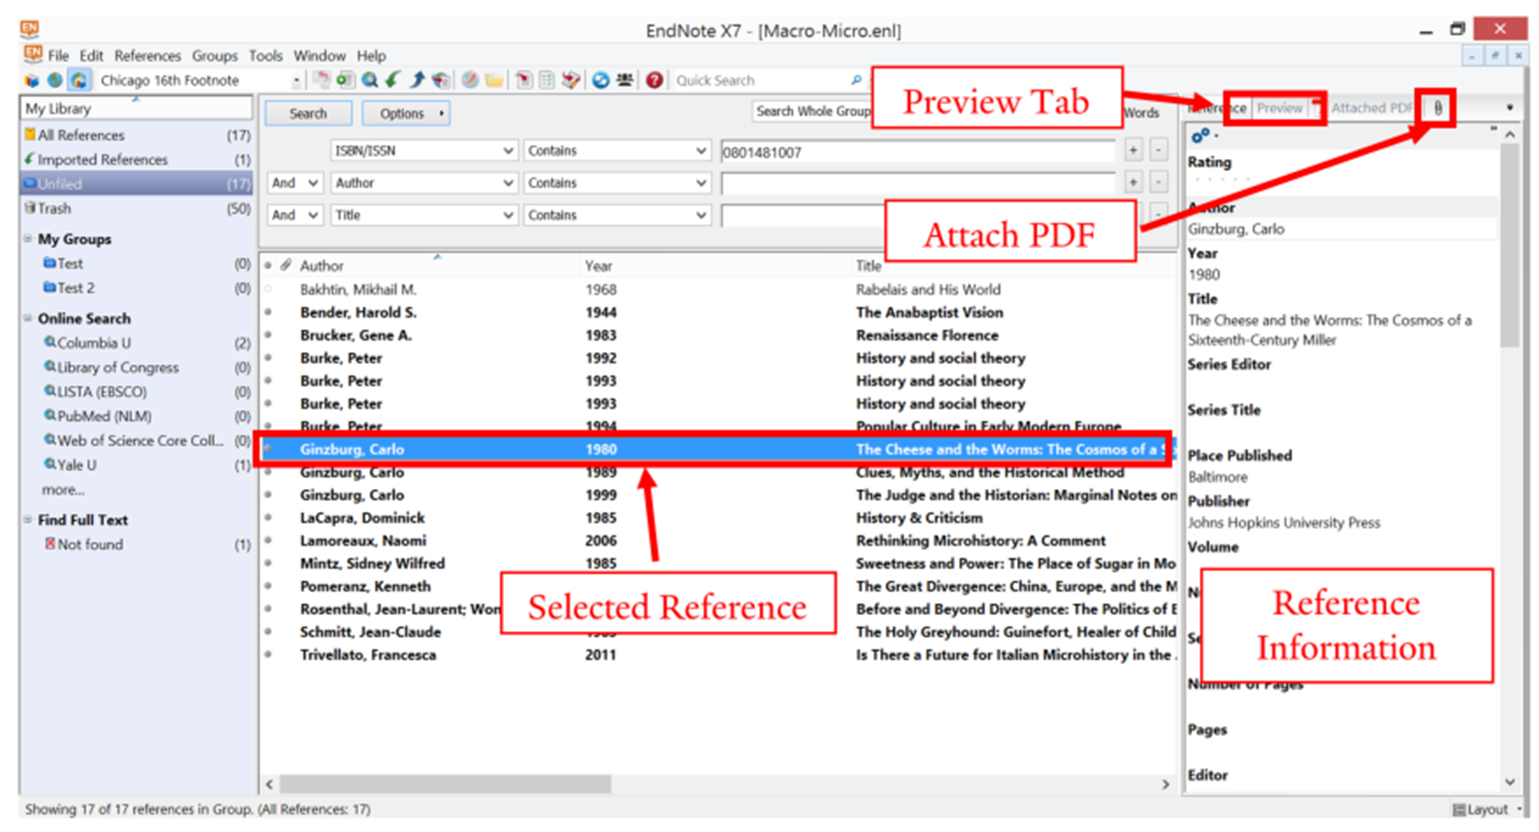Click the ISBN search value field 0801481007
The height and width of the screenshot is (832, 1539).
(x=917, y=152)
